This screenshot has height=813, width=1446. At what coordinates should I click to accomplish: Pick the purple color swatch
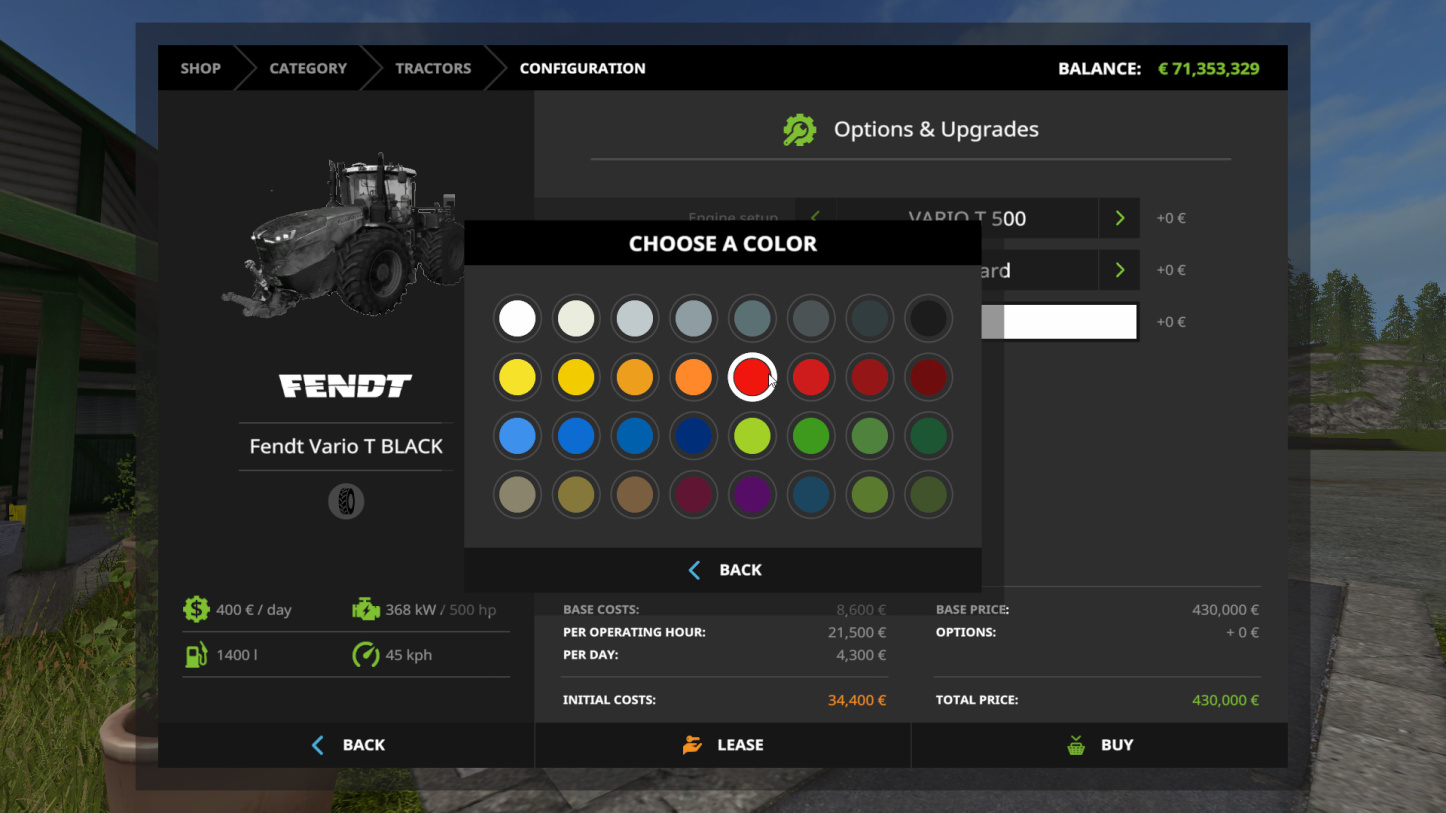coord(752,495)
